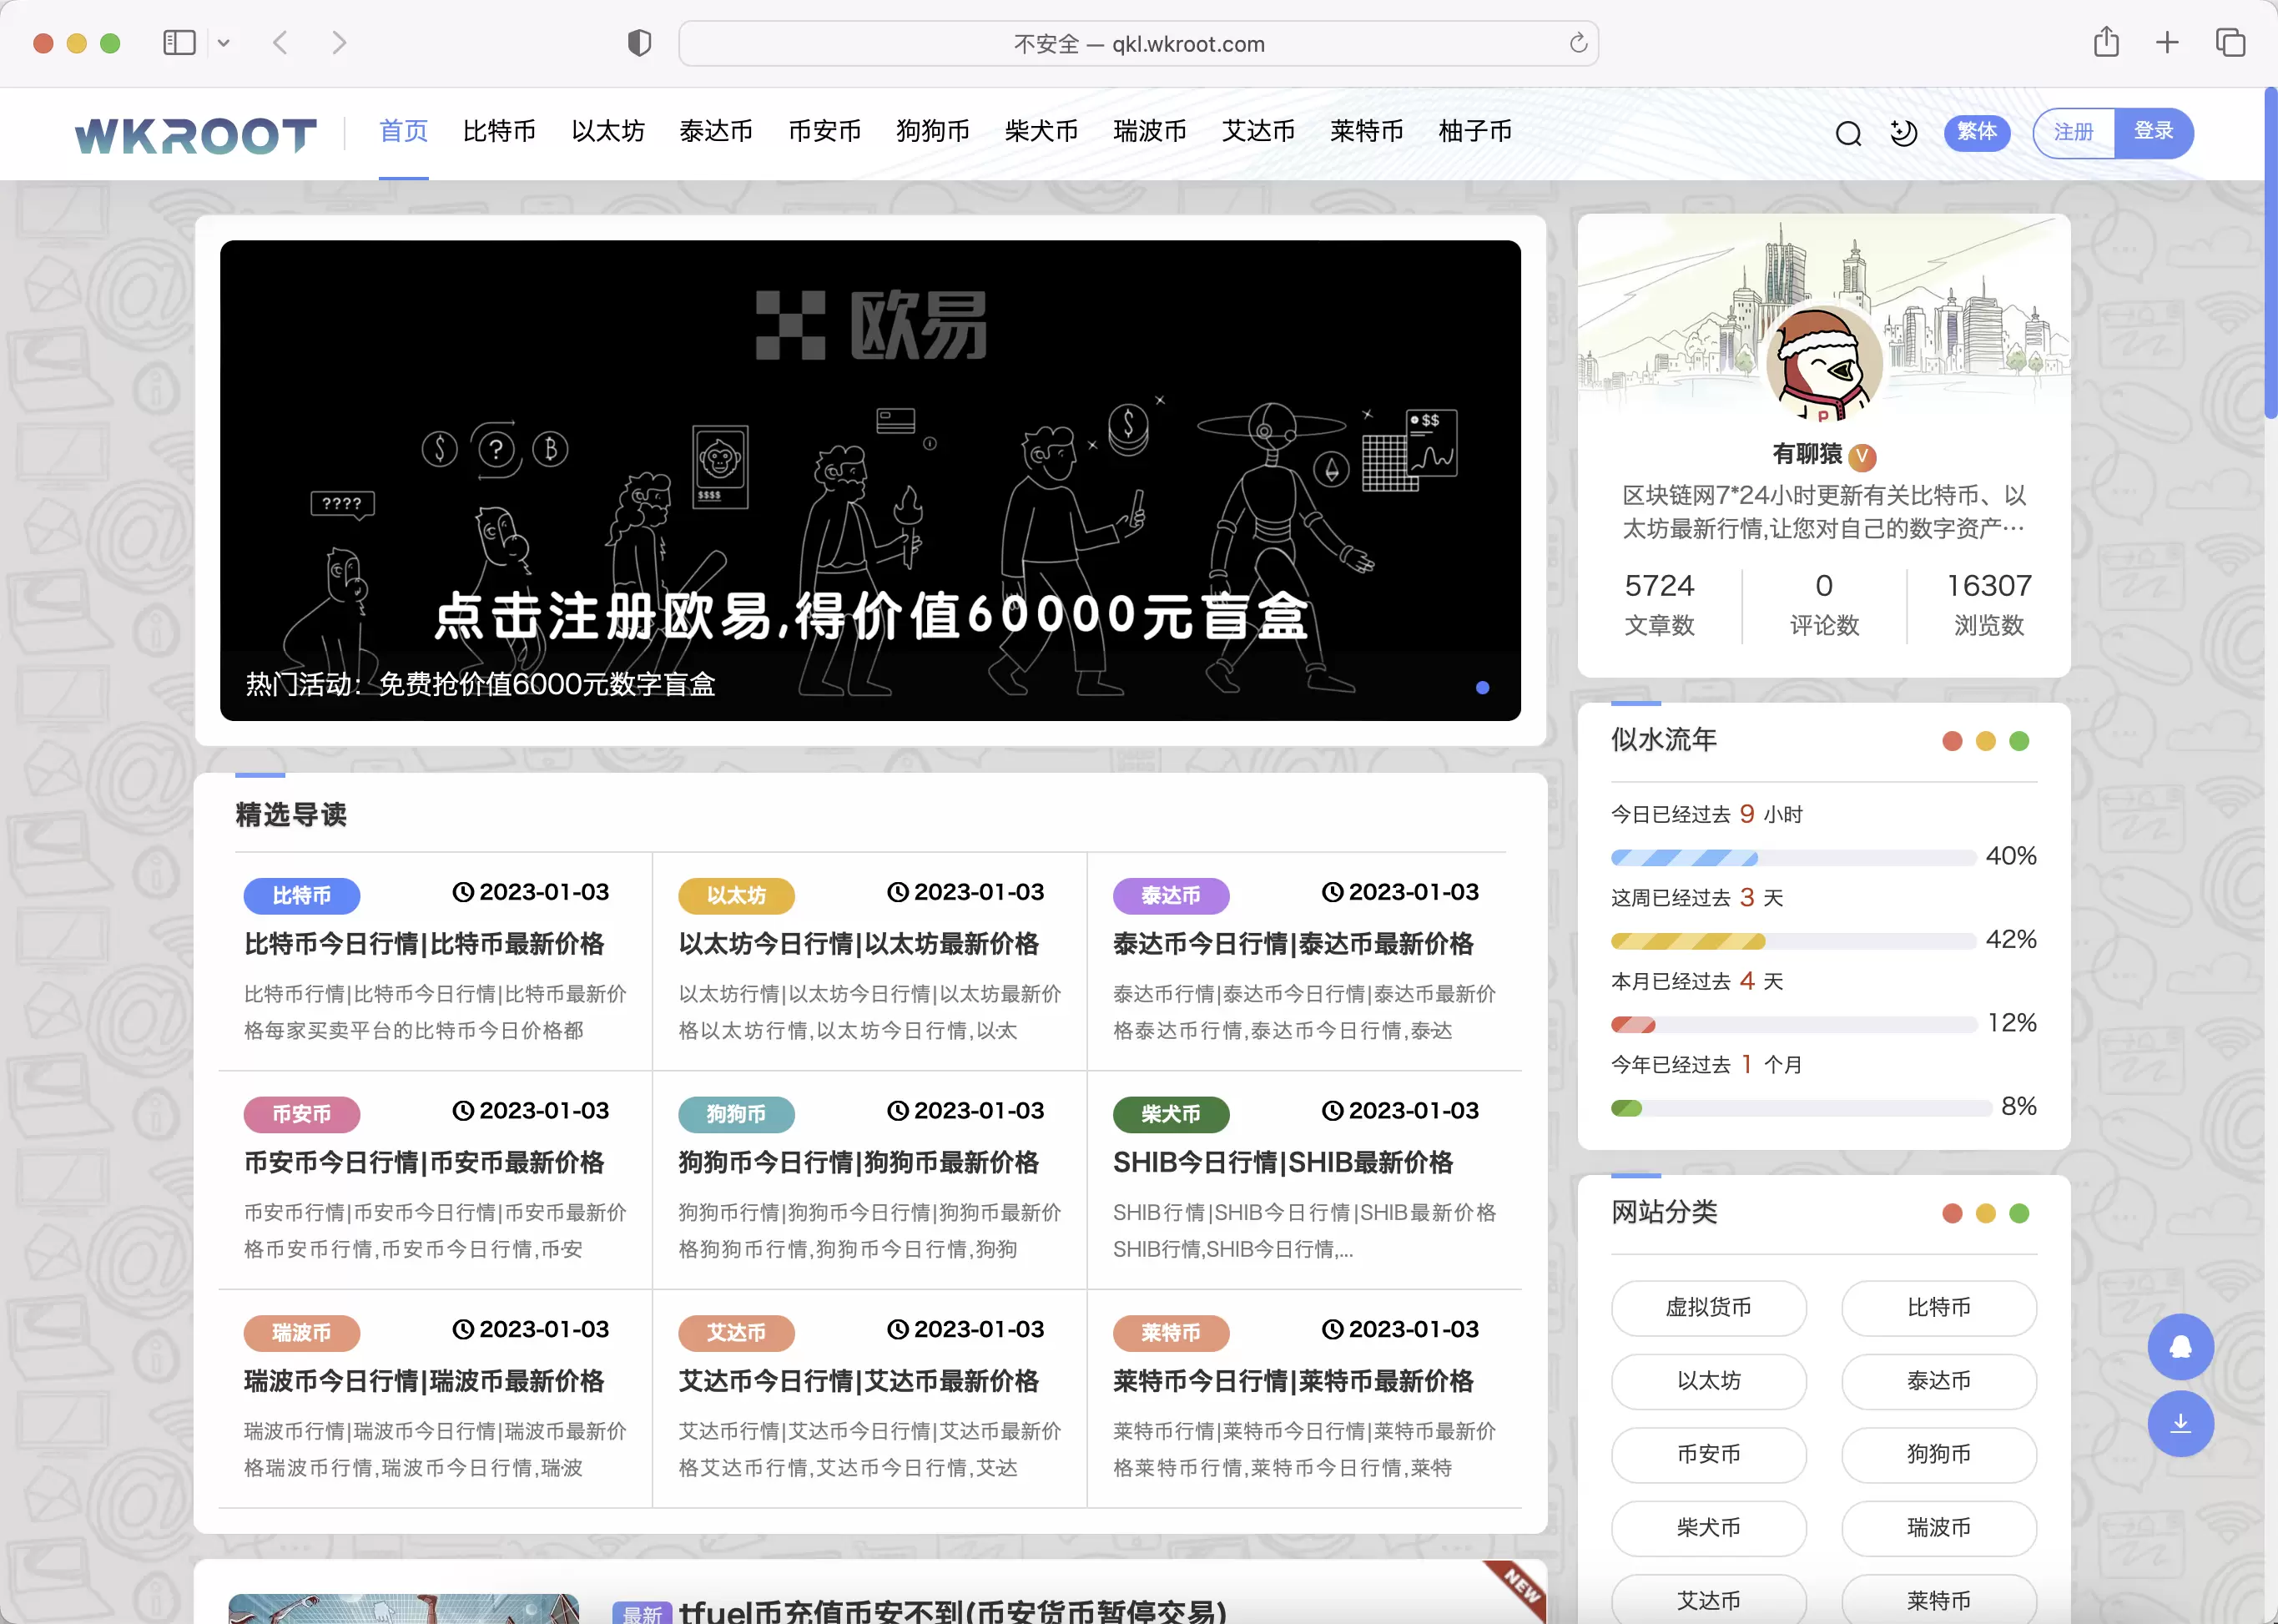The width and height of the screenshot is (2278, 1624).
Task: Select 以太坊 pill in 网站分类
Action: [x=1708, y=1381]
